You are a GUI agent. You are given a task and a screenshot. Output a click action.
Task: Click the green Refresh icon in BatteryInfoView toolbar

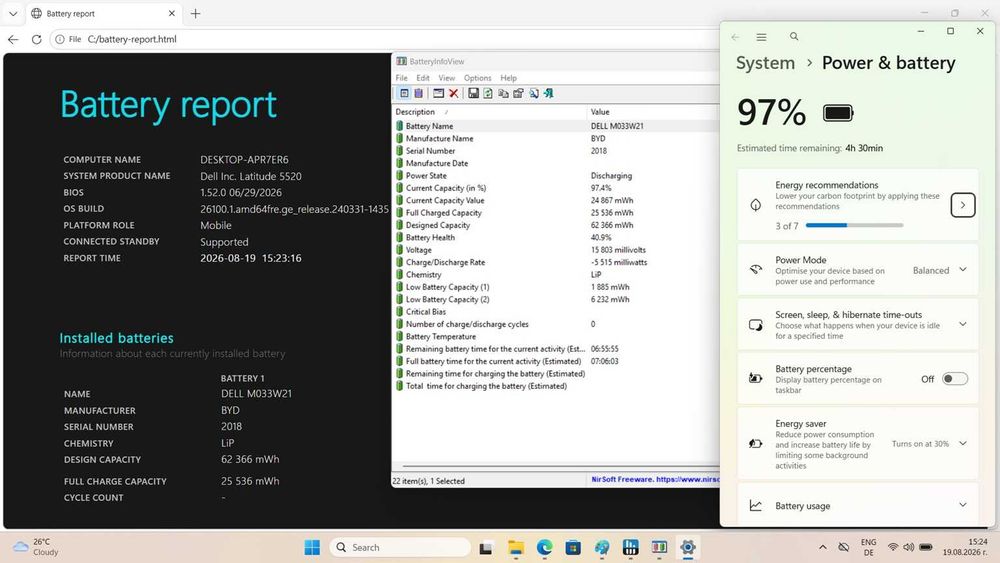tap(488, 93)
